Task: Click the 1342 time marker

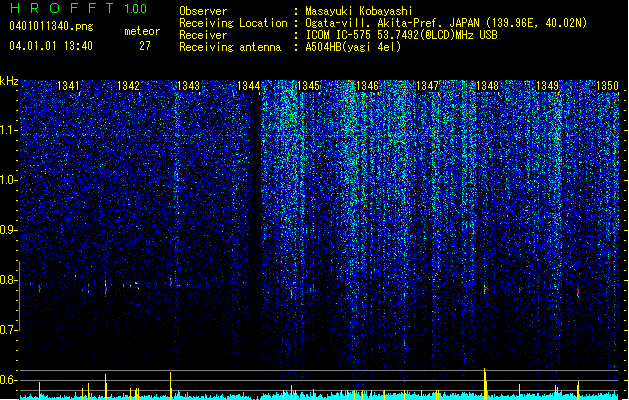Action: [x=128, y=85]
